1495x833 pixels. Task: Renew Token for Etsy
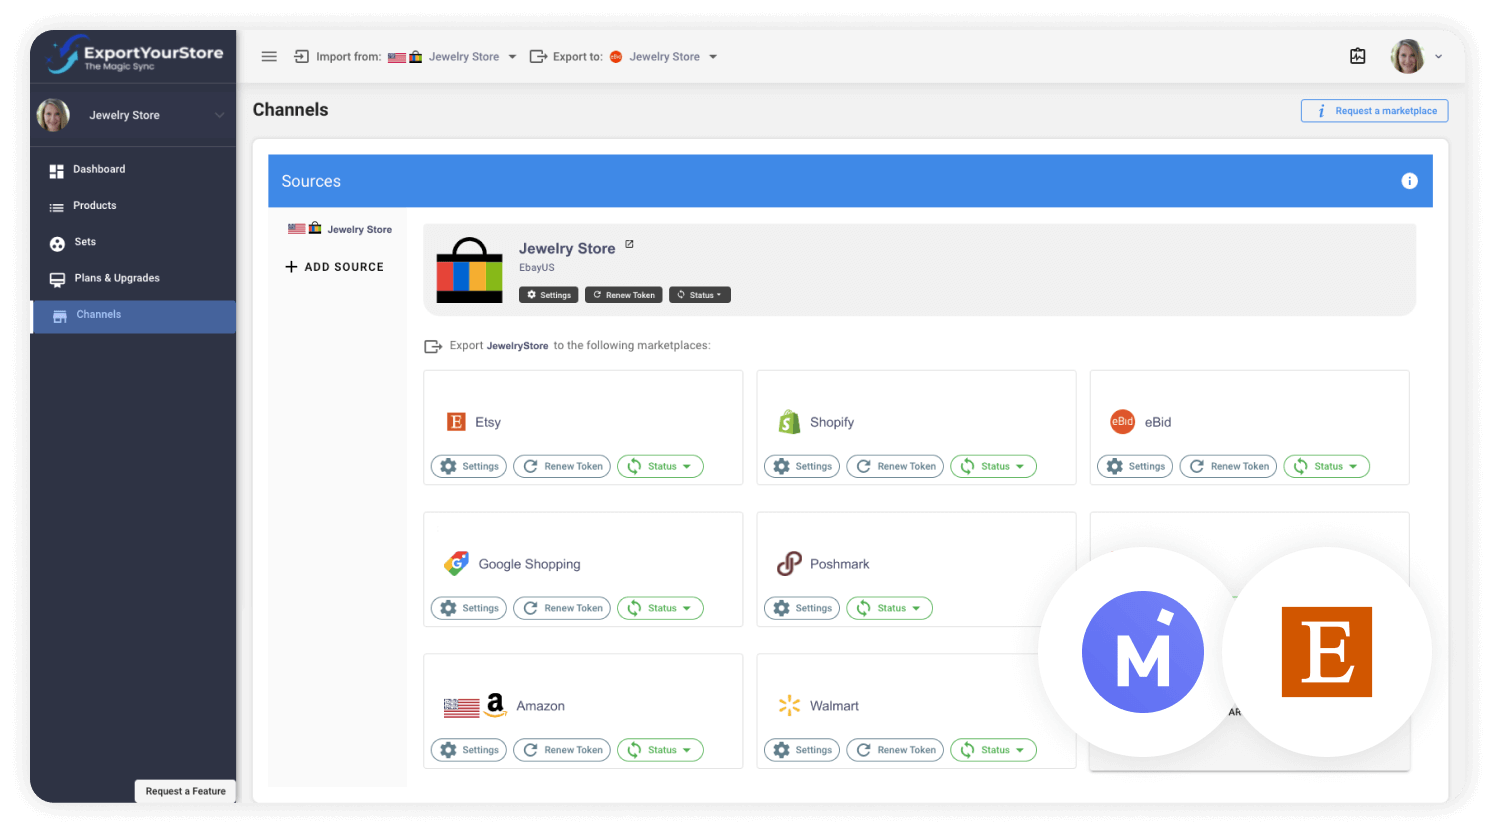pyautogui.click(x=562, y=466)
